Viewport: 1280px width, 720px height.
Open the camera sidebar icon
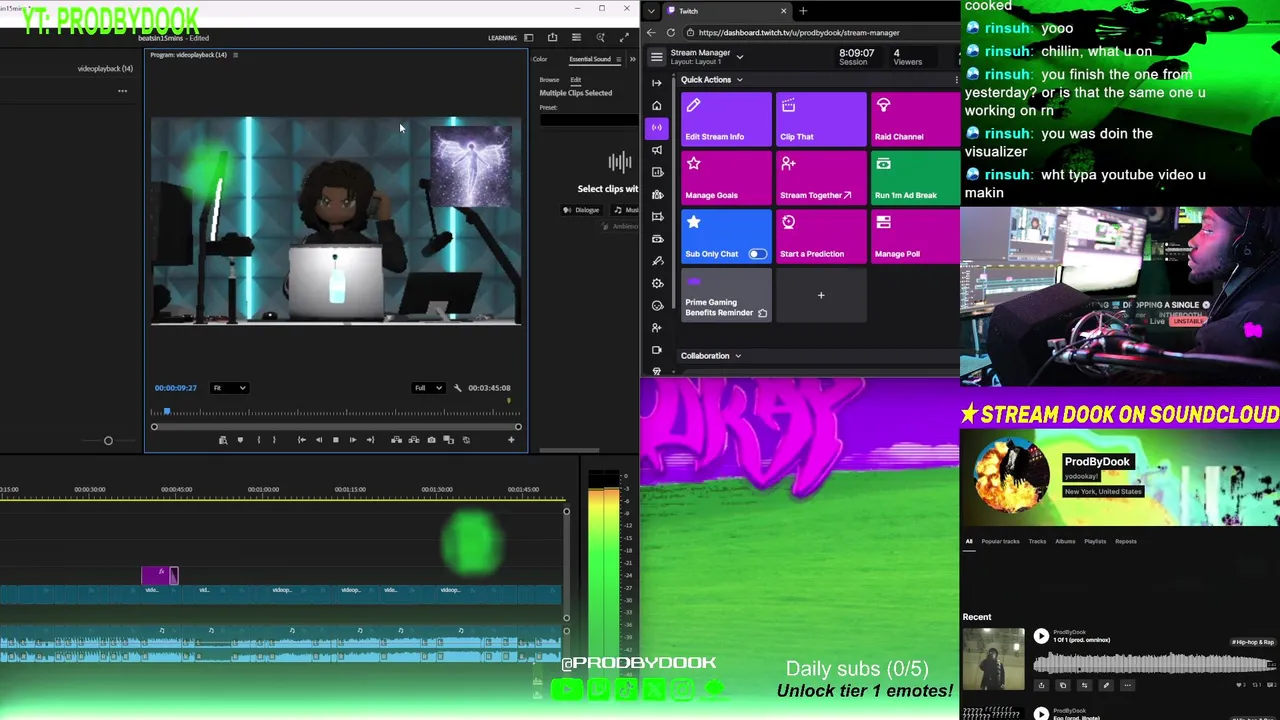[656, 350]
